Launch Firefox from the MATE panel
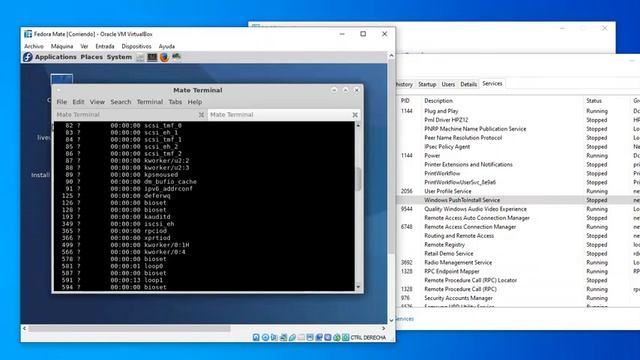Viewport: 640px width, 360px height. coord(164,57)
